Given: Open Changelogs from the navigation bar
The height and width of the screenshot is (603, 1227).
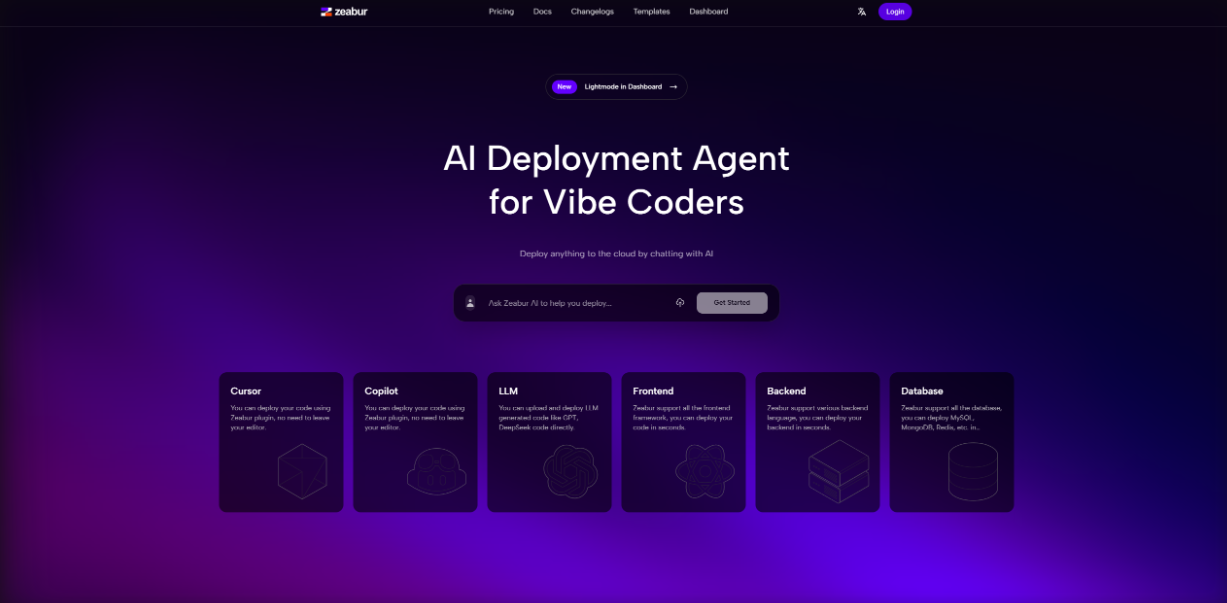Looking at the screenshot, I should [x=592, y=12].
